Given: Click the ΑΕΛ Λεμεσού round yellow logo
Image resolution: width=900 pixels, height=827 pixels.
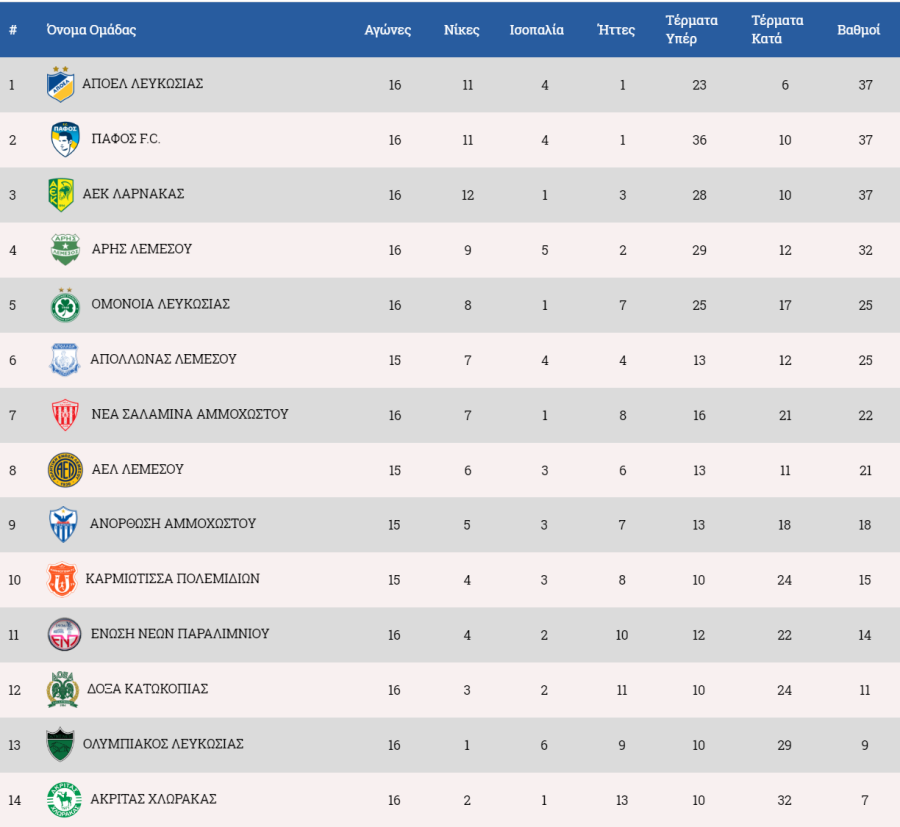Looking at the screenshot, I should coord(65,469).
